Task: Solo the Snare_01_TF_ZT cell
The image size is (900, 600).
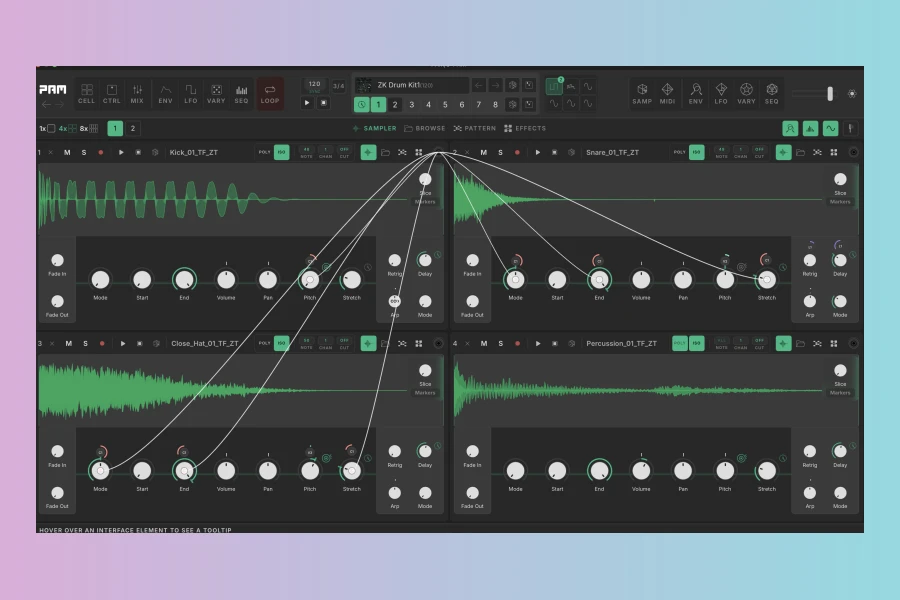Action: [x=500, y=152]
